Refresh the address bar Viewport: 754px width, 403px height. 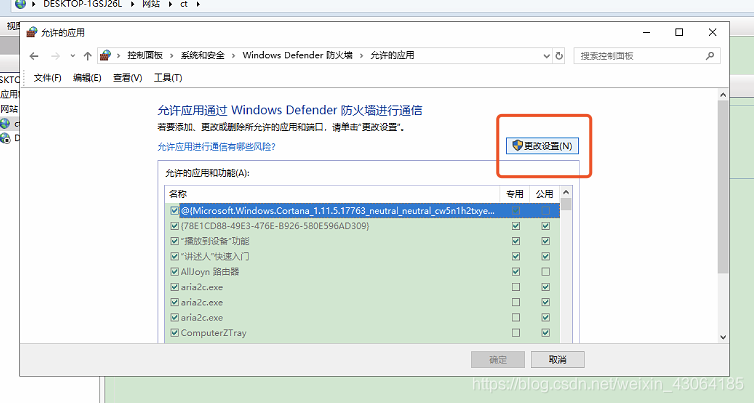tap(559, 56)
